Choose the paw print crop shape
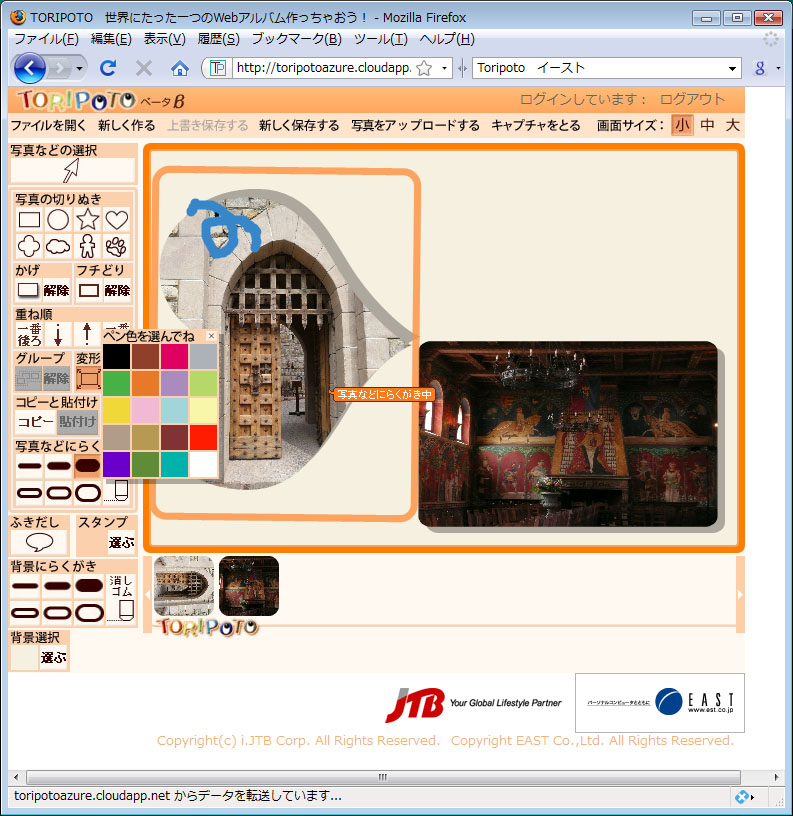Viewport: 793px width, 816px height. tap(117, 246)
